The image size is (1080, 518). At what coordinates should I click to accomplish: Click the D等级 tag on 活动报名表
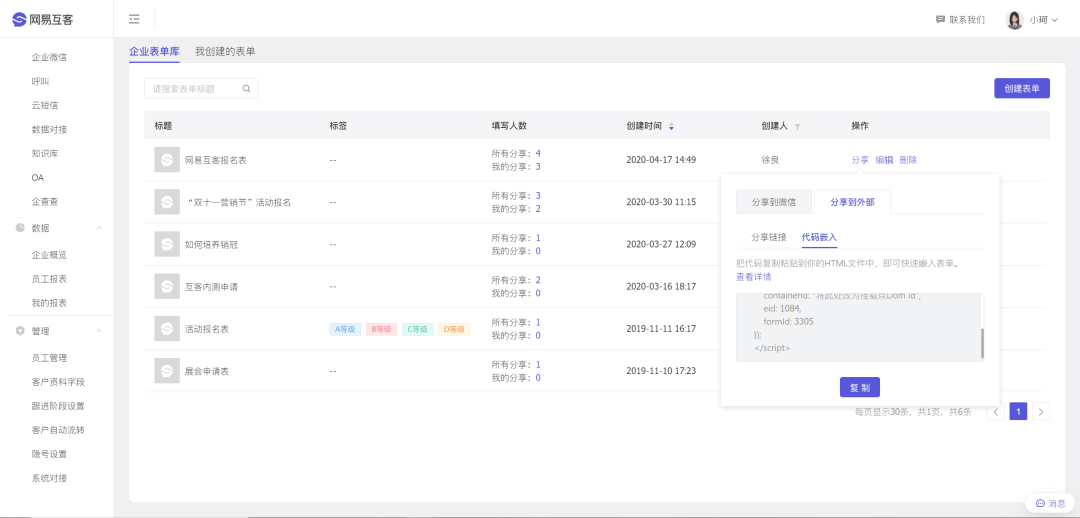(x=454, y=329)
